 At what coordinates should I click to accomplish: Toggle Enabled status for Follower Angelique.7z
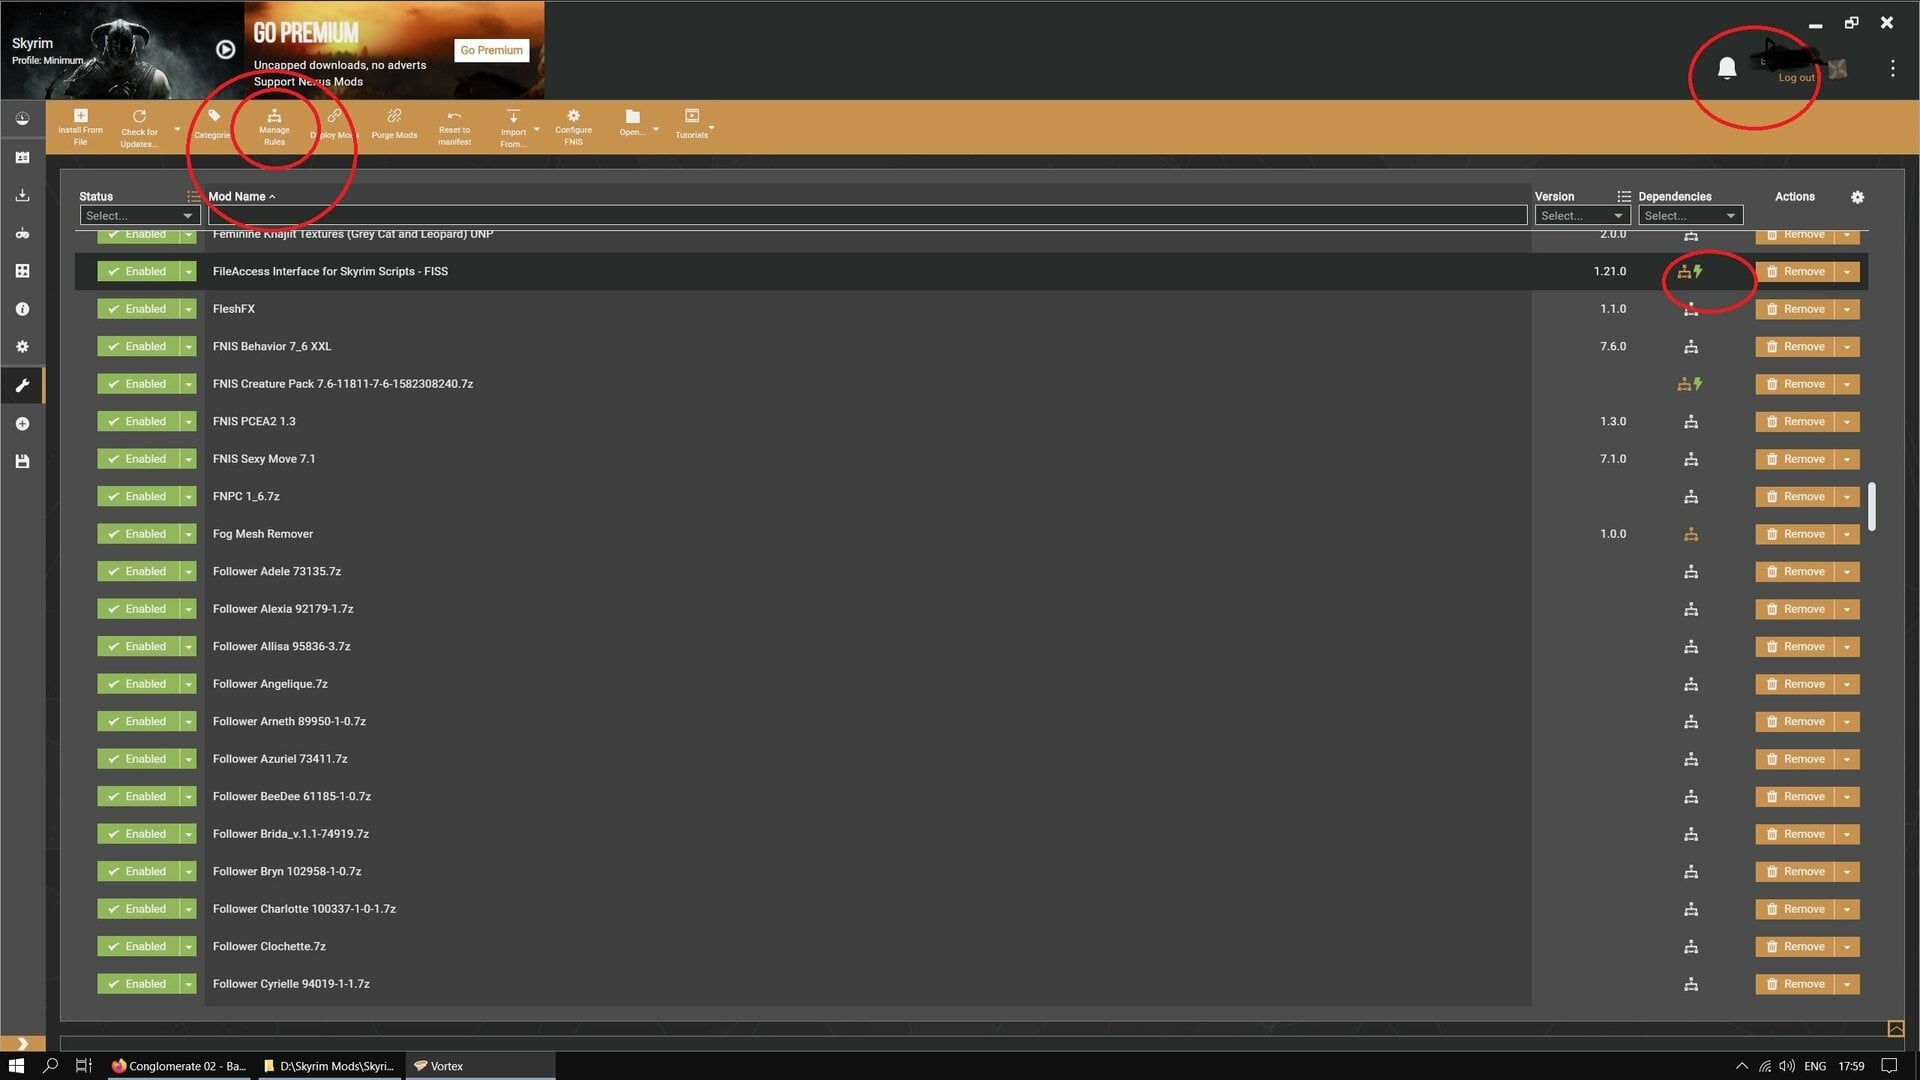[x=138, y=684]
